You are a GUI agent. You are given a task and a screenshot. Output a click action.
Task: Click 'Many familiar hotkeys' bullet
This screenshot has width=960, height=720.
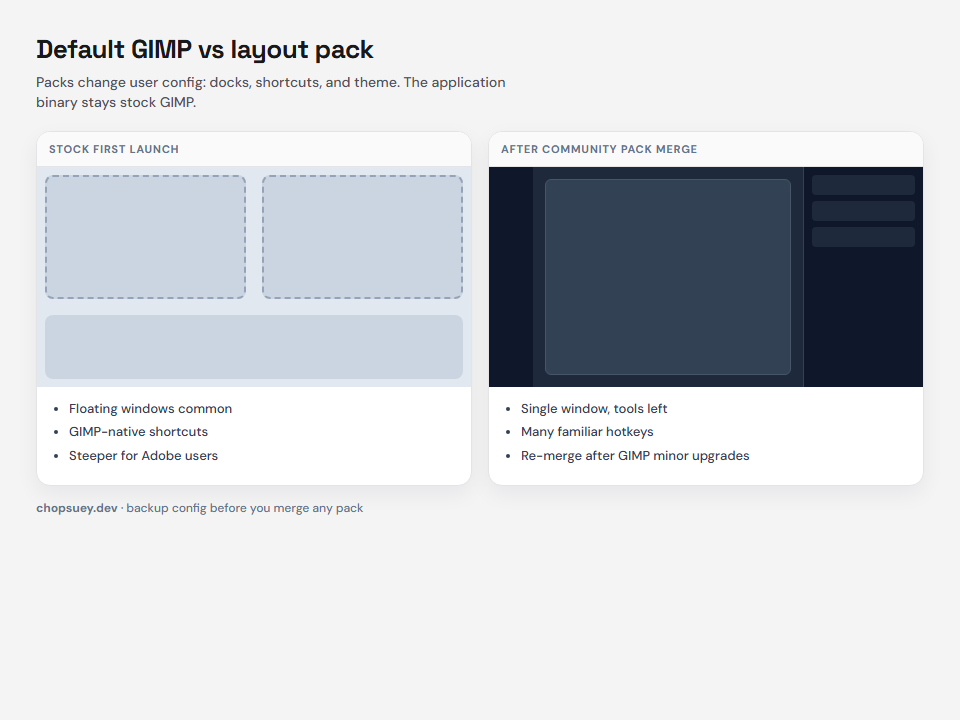tap(587, 432)
